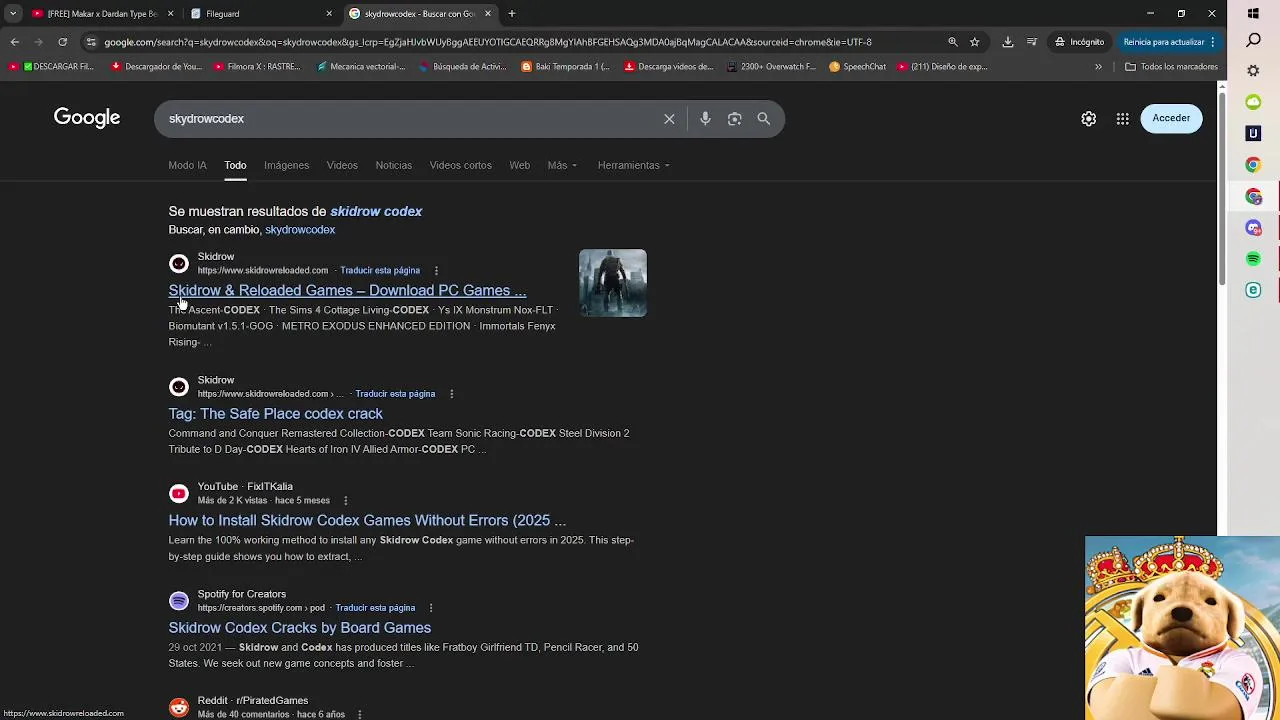Viewport: 1280px width, 720px height.
Task: Click the Acceder sign-in button
Action: tap(1171, 118)
